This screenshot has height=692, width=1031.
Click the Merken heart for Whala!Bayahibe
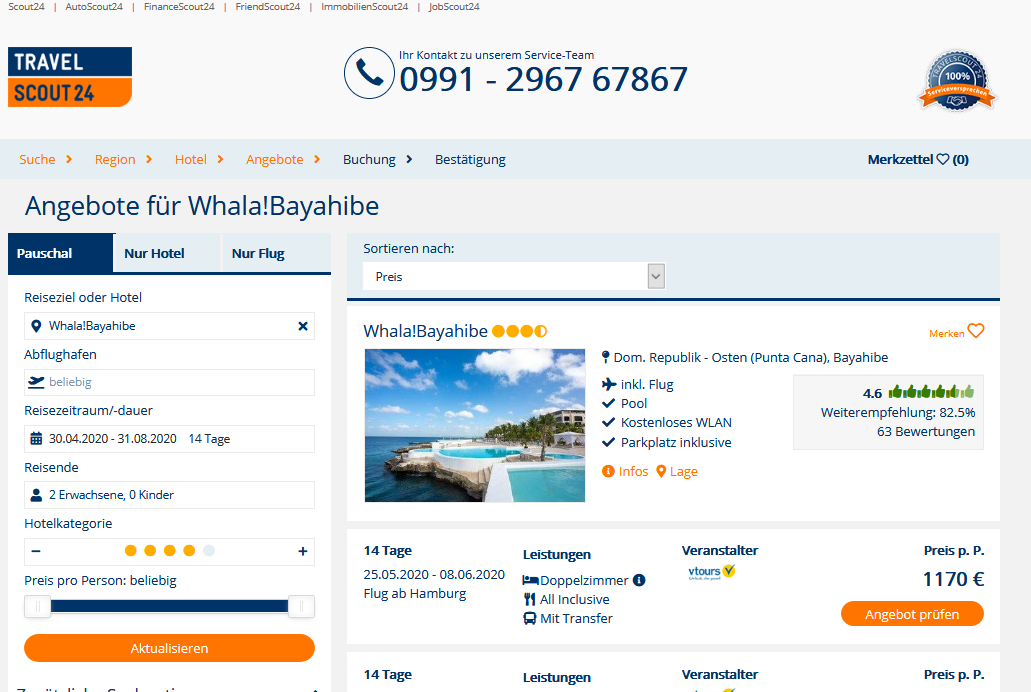(976, 331)
